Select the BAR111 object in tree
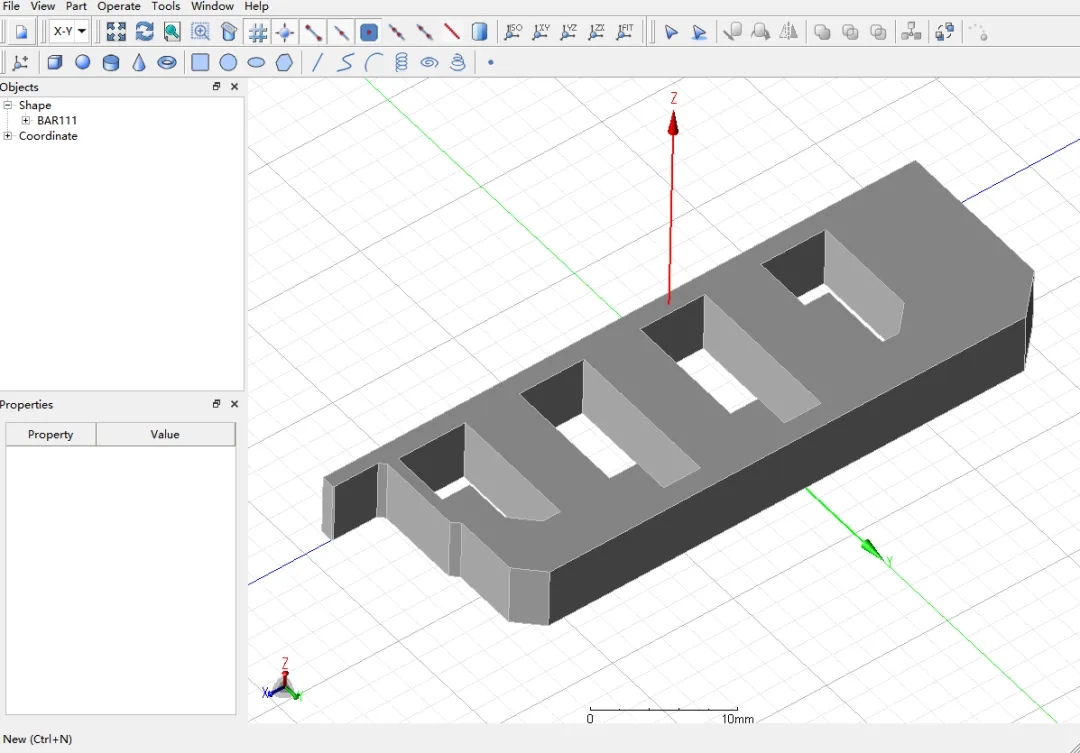The height and width of the screenshot is (753, 1080). tap(57, 120)
